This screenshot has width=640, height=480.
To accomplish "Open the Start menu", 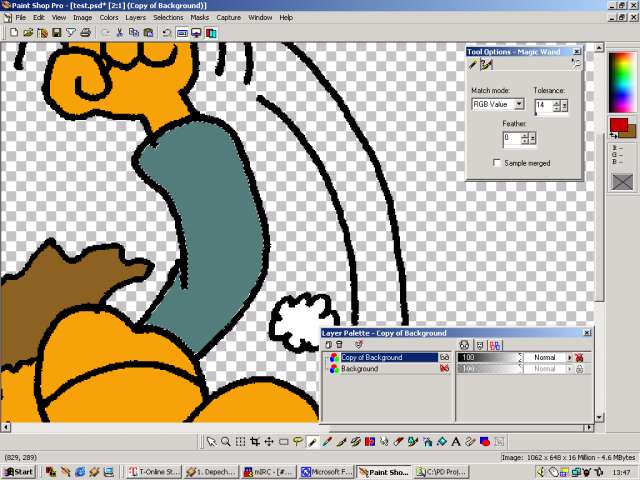I will point(19,472).
